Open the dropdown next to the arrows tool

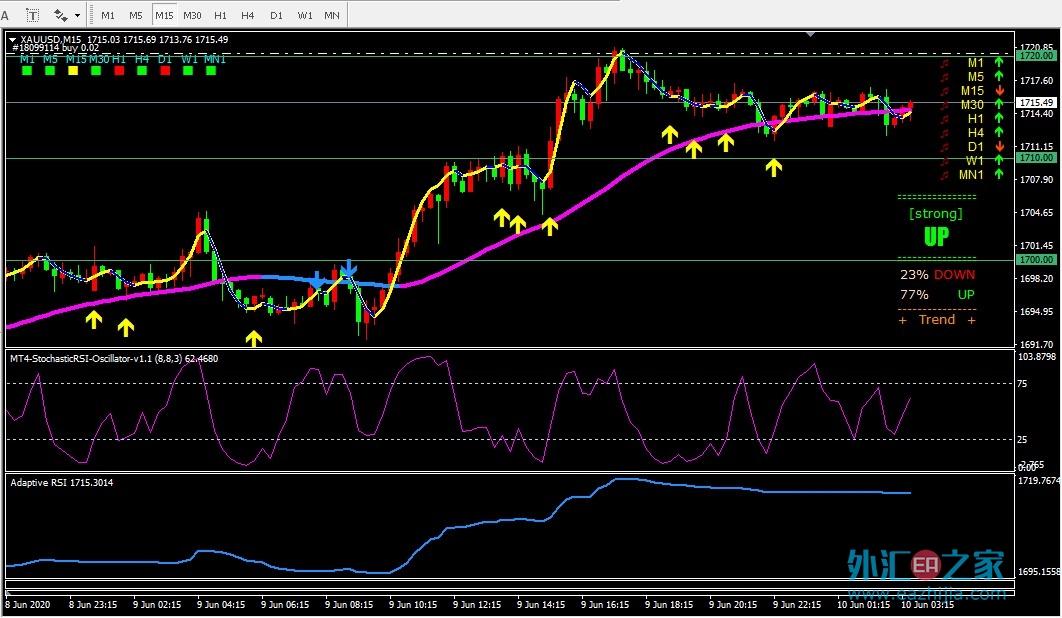[x=77, y=15]
